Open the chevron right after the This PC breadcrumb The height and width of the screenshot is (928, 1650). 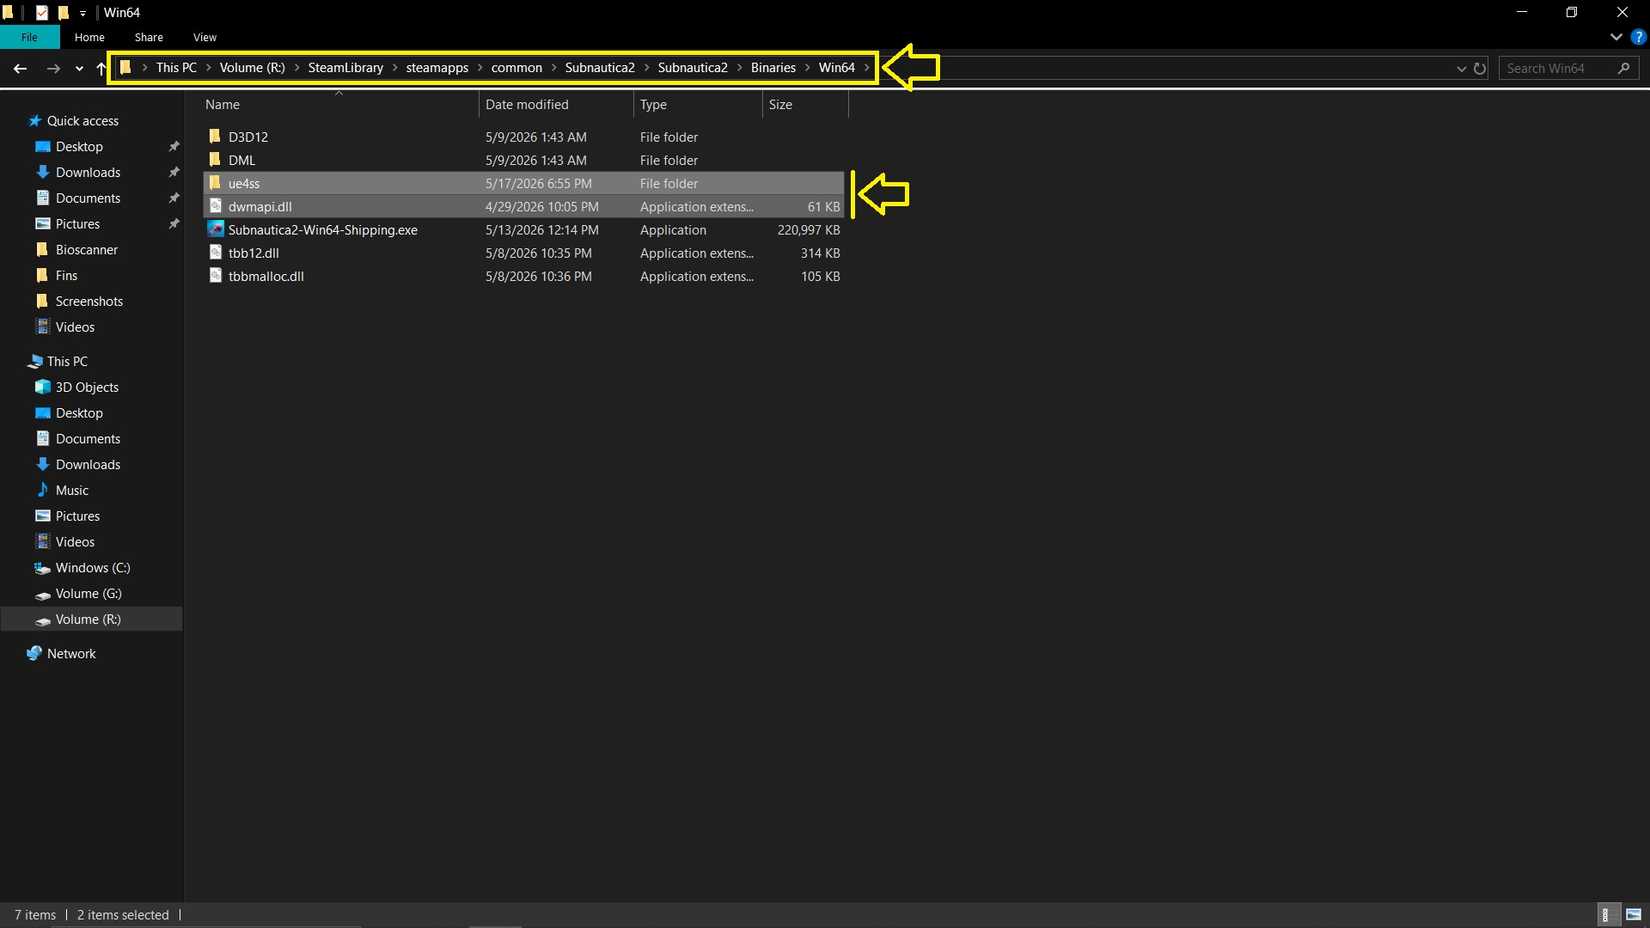click(208, 68)
